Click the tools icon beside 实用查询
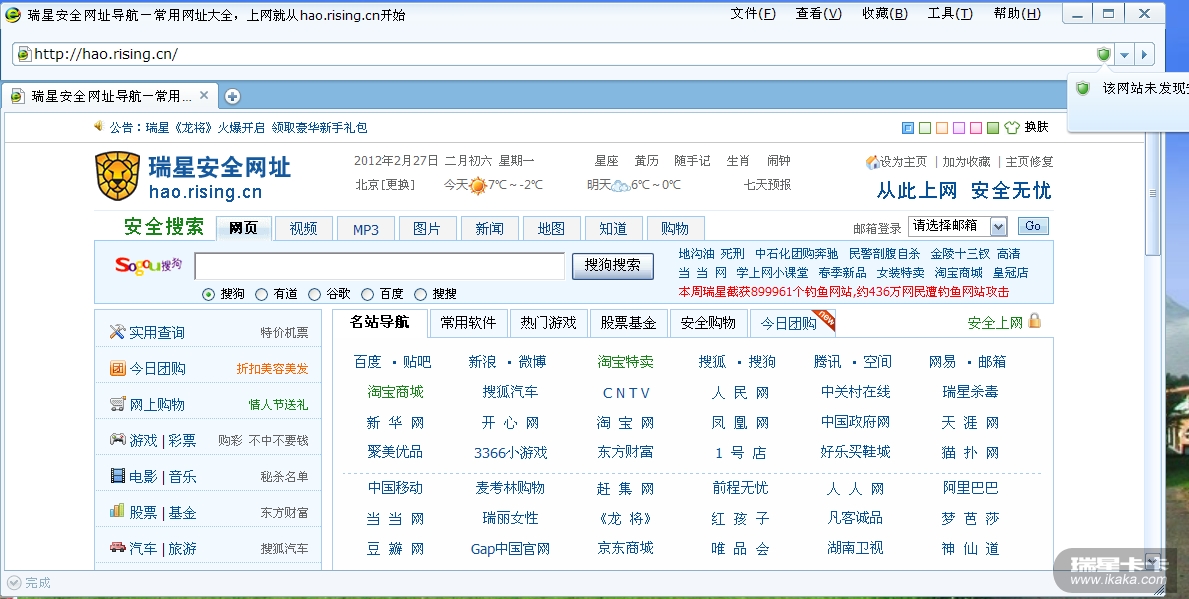1189x599 pixels. (117, 331)
